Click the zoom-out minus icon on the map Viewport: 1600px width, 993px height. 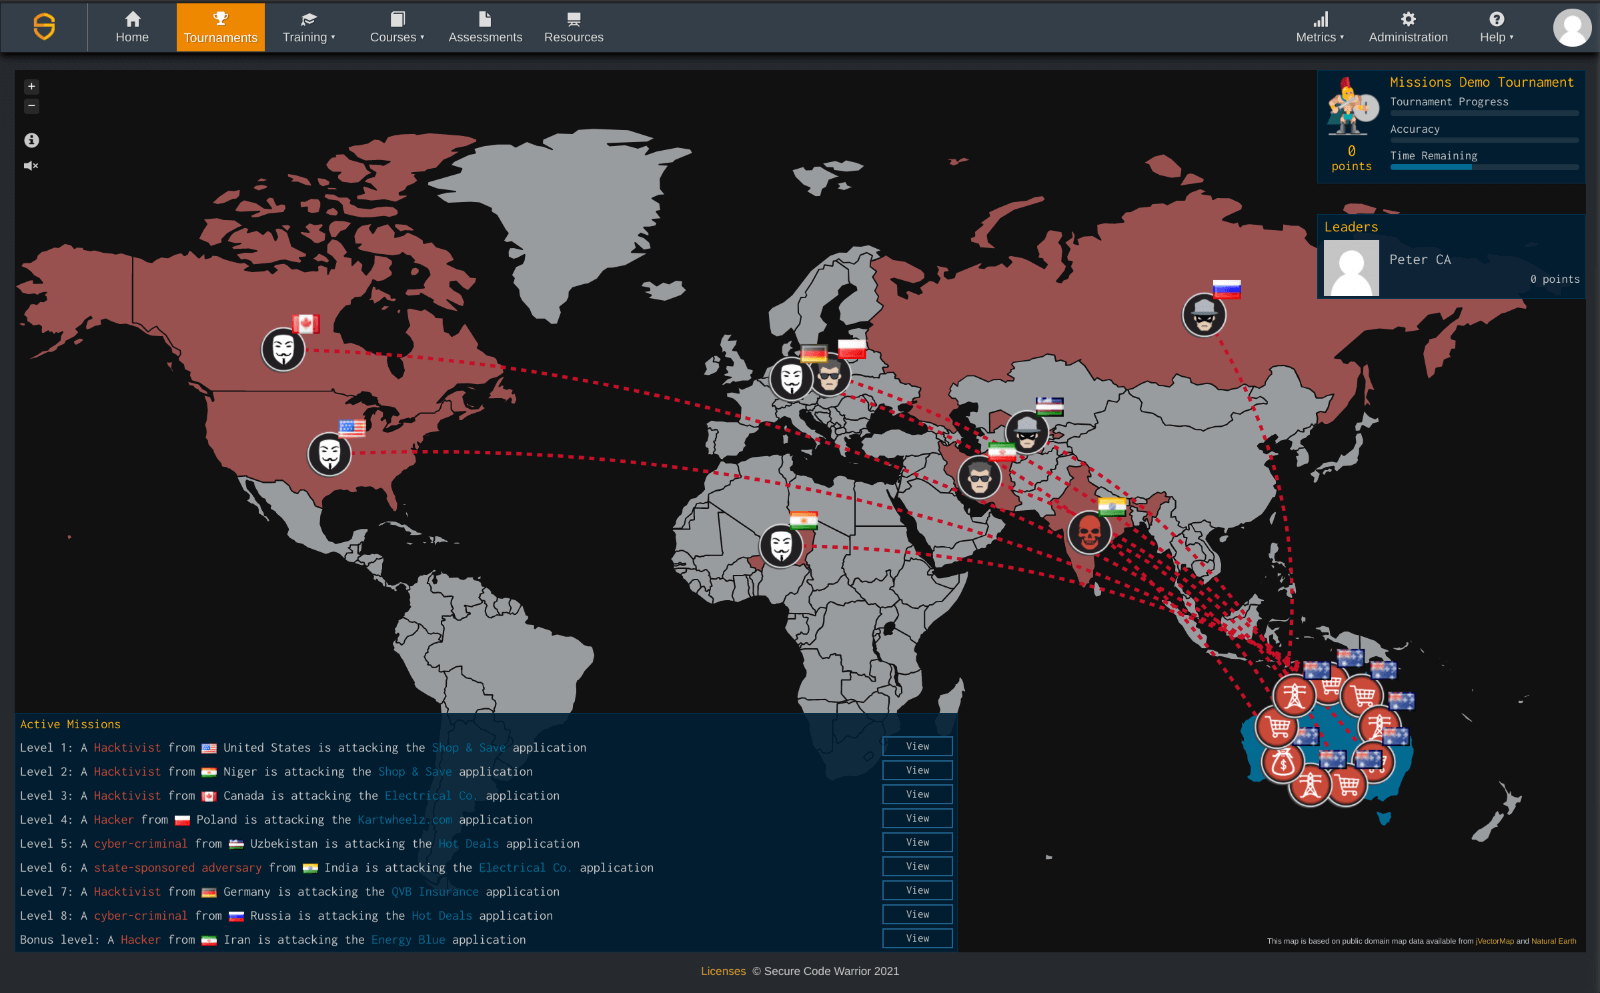pos(31,106)
